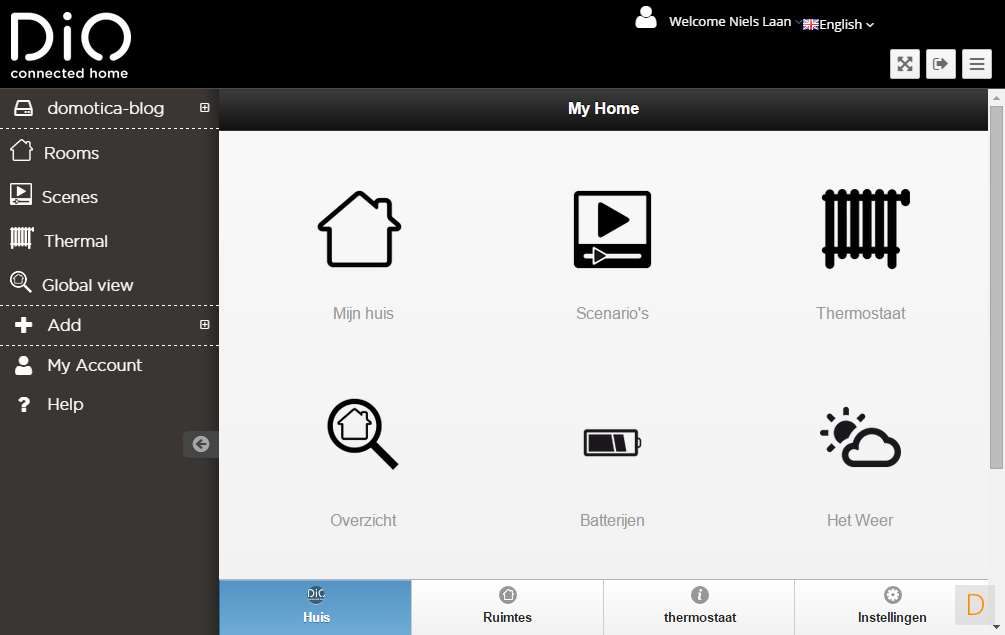Click the scrollbar down arrow
1005x635 pixels.
996,627
